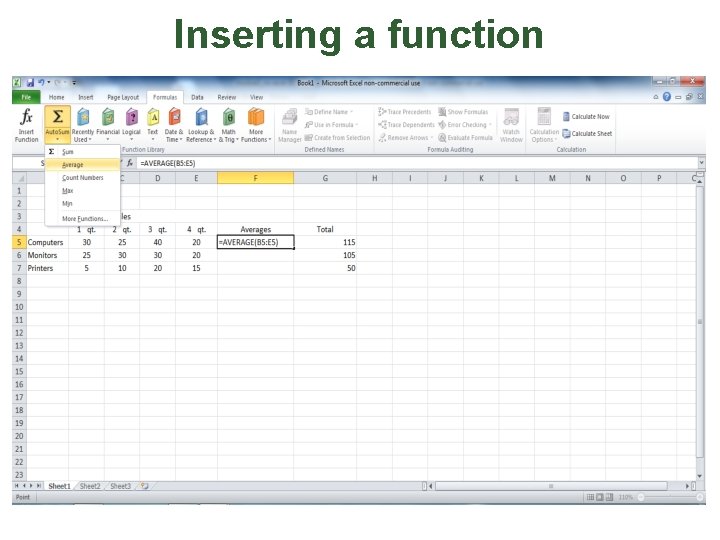Choose Average from the AutoSum menu
This screenshot has height=540, width=720.
coord(83,164)
